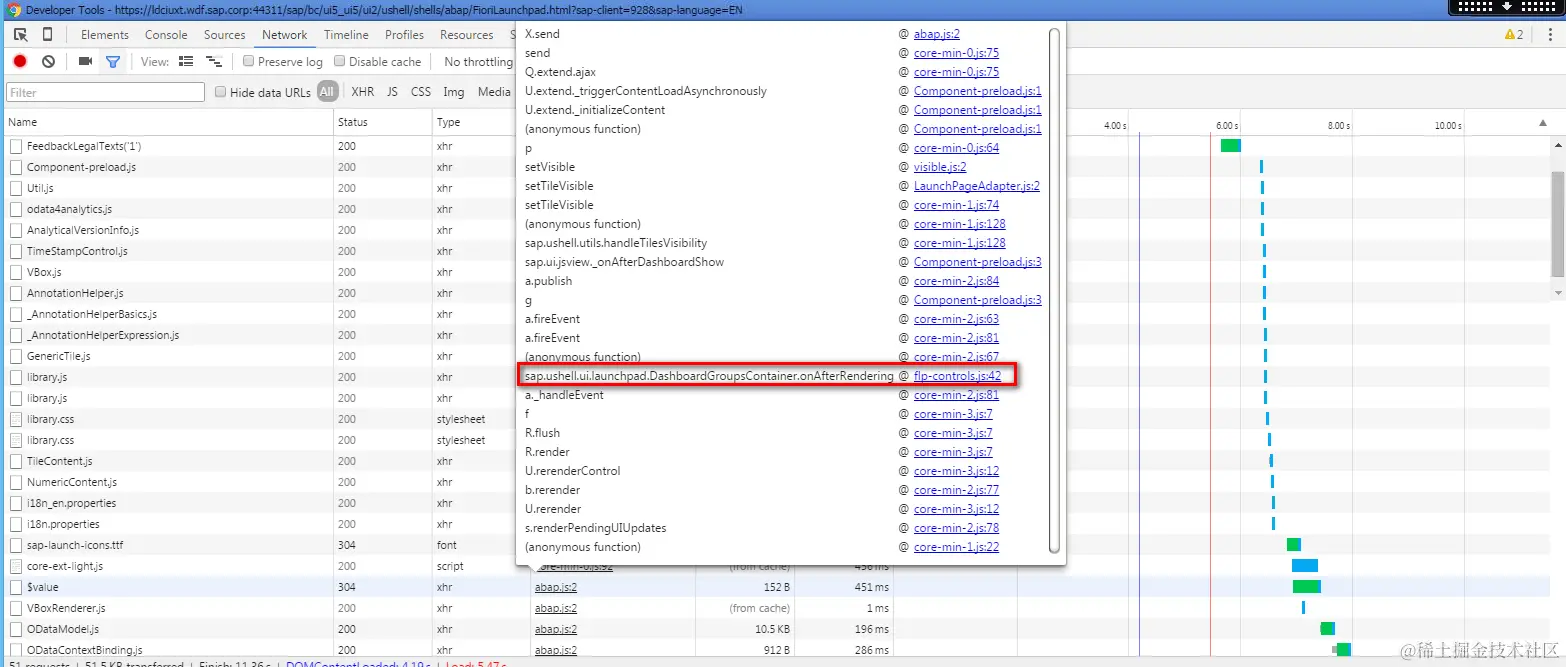Image resolution: width=1566 pixels, height=667 pixels.
Task: Click the red record network log button
Action: [20, 62]
